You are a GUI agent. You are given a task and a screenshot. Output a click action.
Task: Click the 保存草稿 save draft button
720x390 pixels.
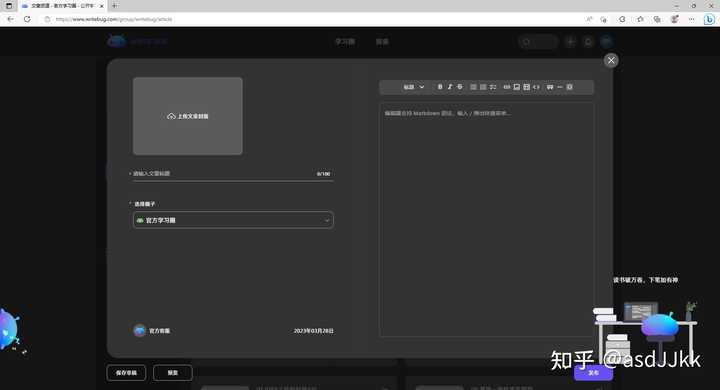pos(126,373)
